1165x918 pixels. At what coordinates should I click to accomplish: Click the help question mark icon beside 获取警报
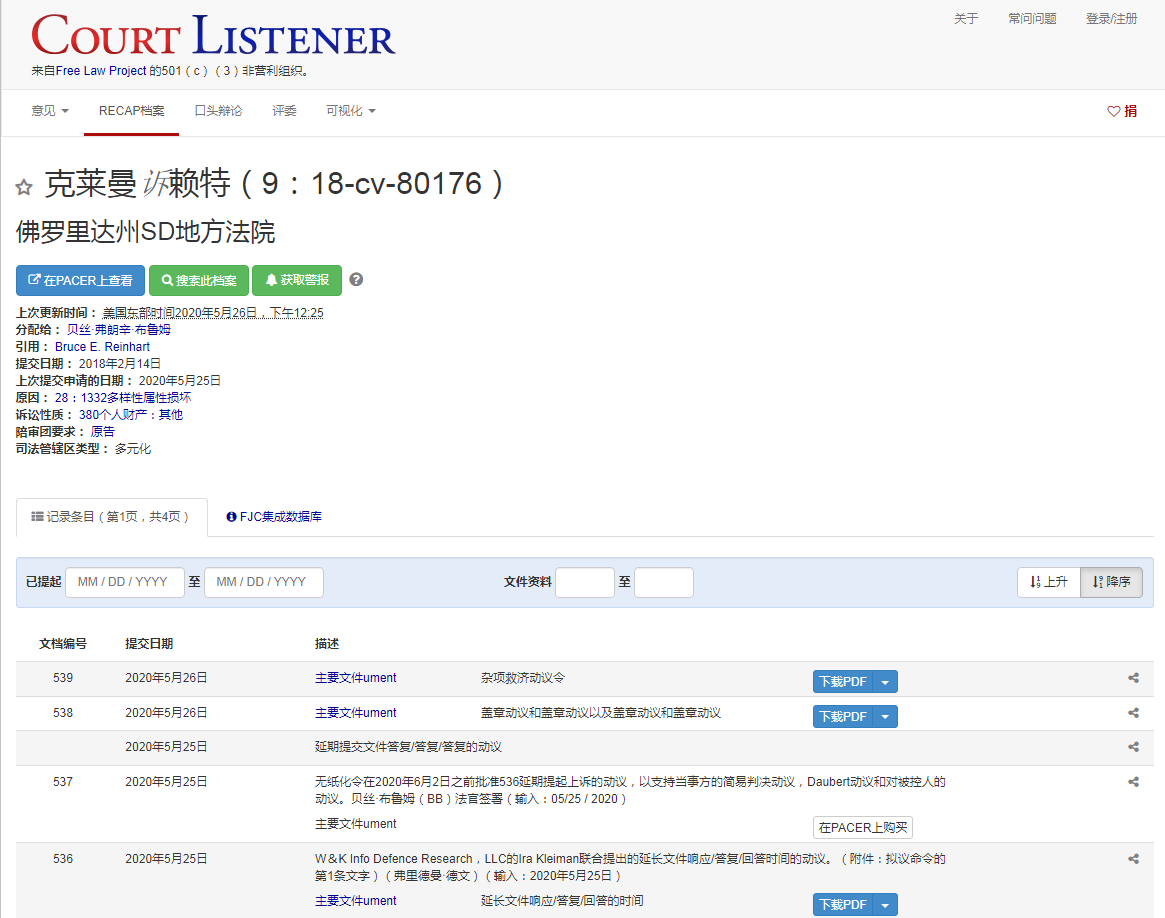tap(356, 280)
